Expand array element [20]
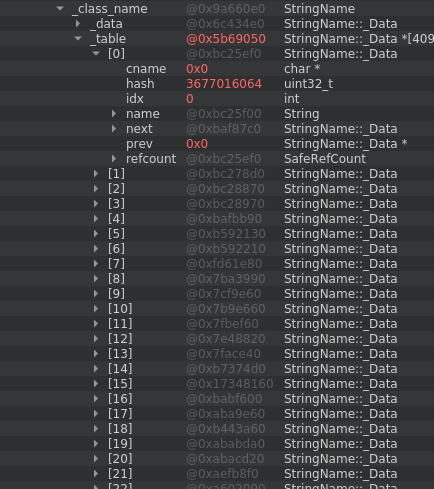Screen dimensions: 434x489 [x=96, y=459]
